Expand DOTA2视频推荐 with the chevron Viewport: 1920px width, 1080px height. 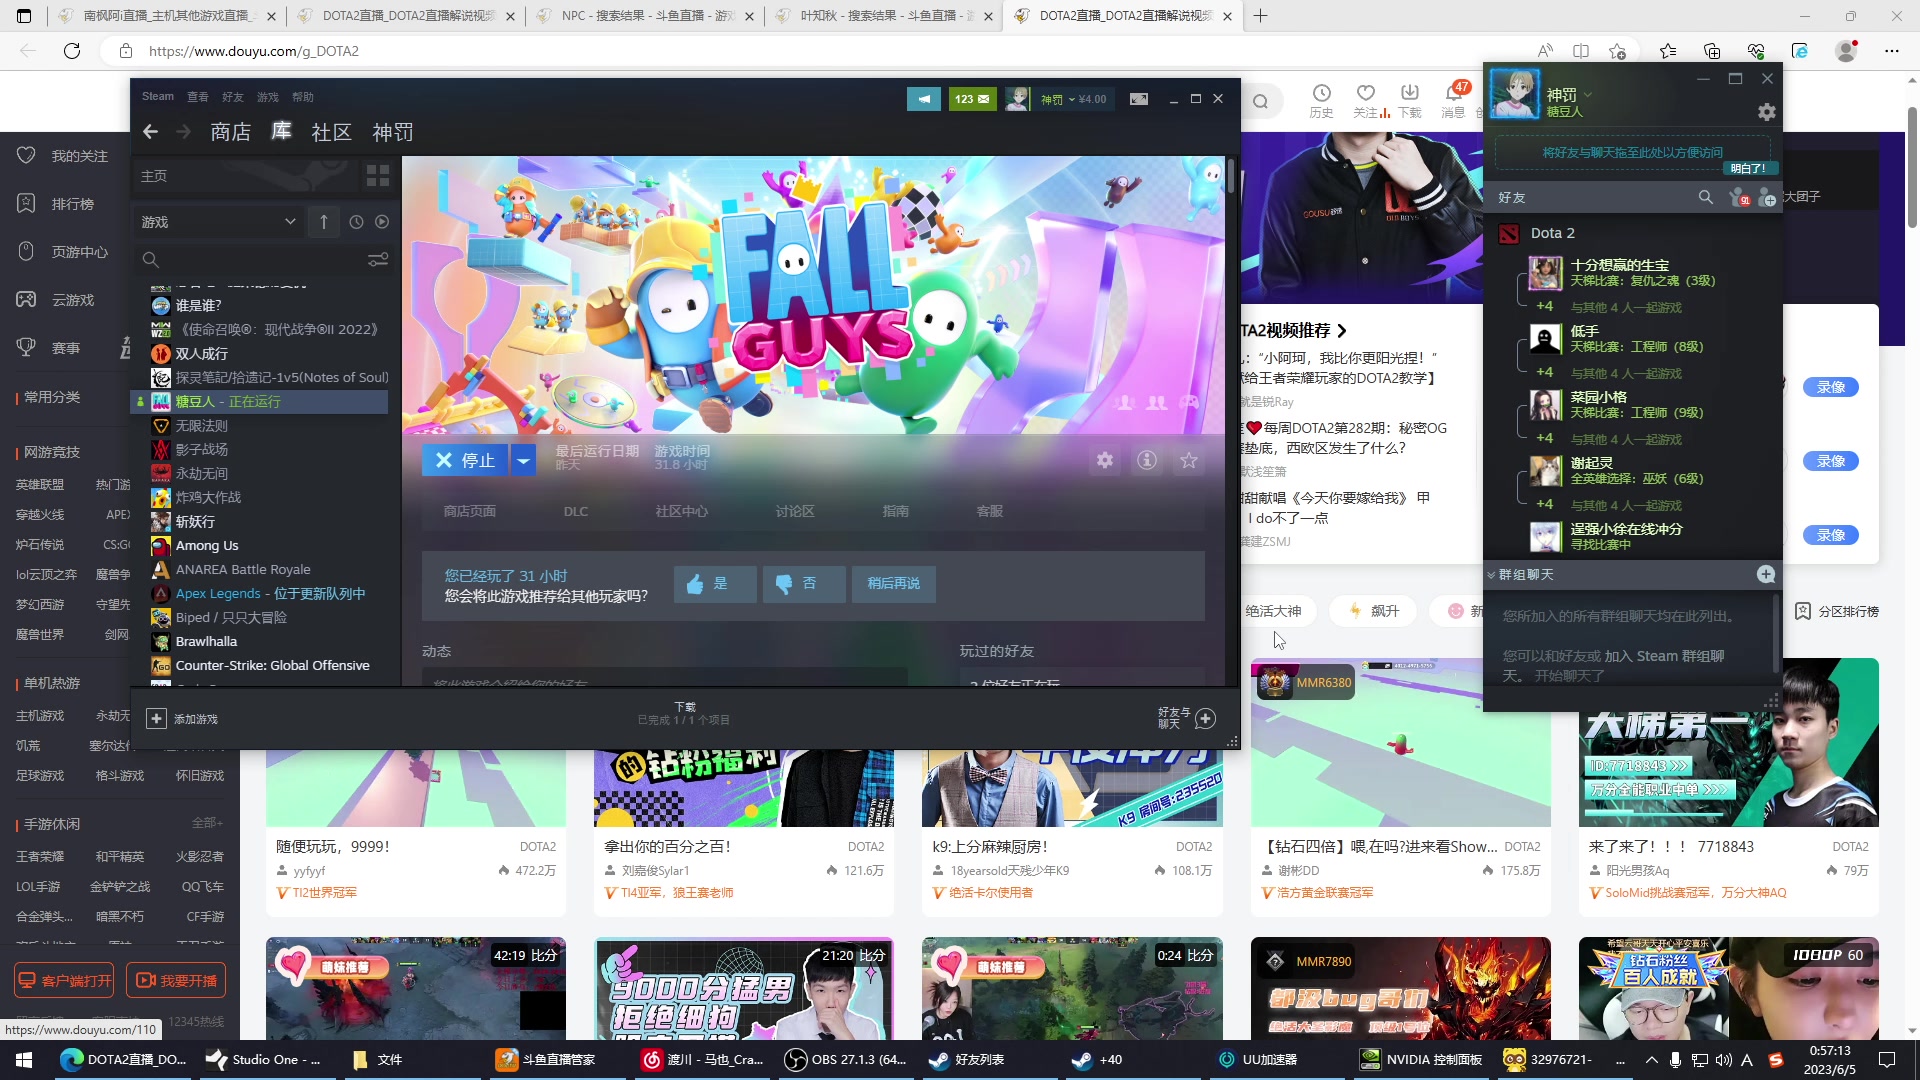click(x=1342, y=331)
